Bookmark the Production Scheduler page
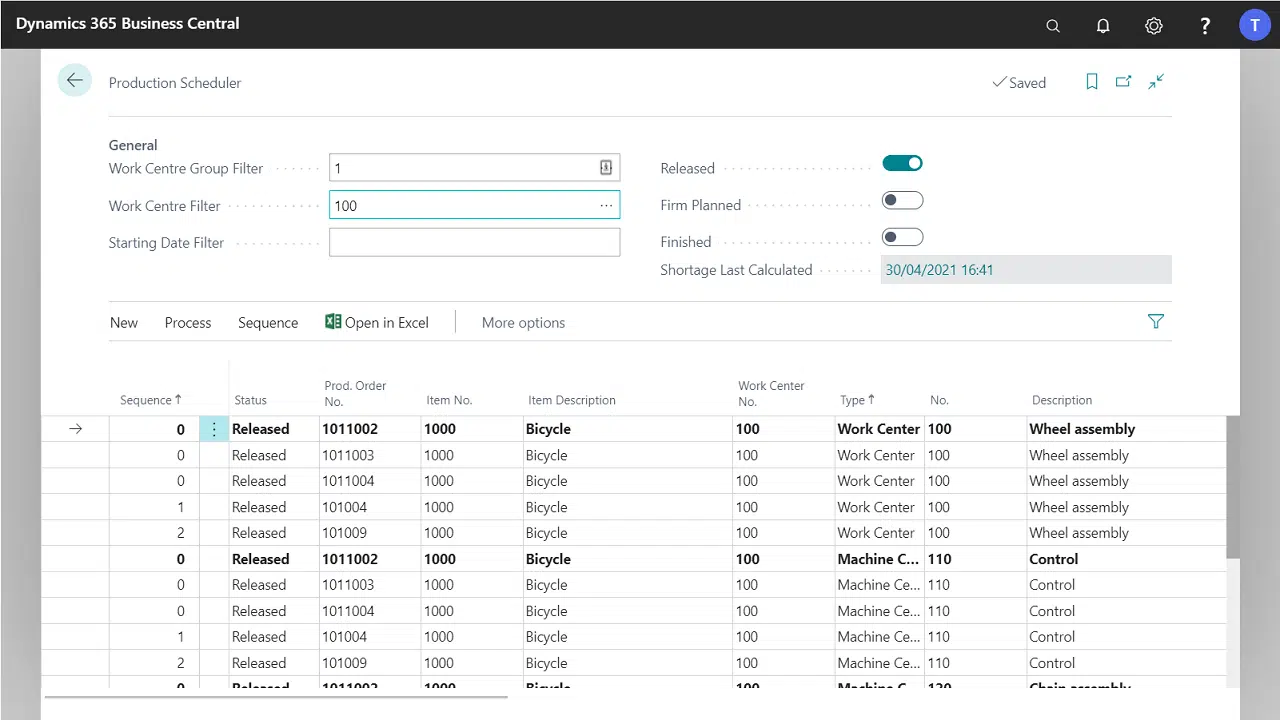 [x=1091, y=82]
